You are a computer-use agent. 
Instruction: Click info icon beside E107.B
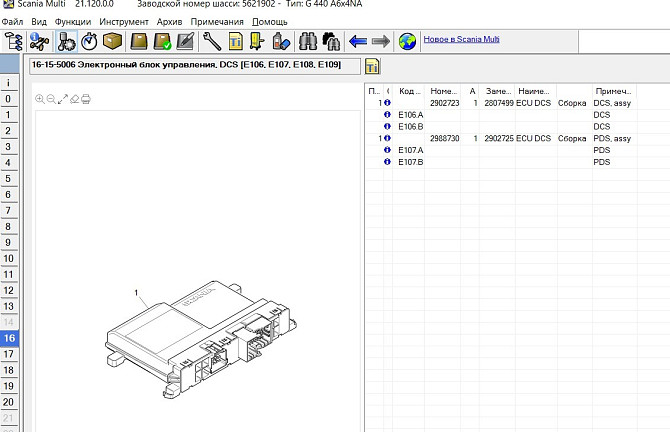(x=387, y=162)
